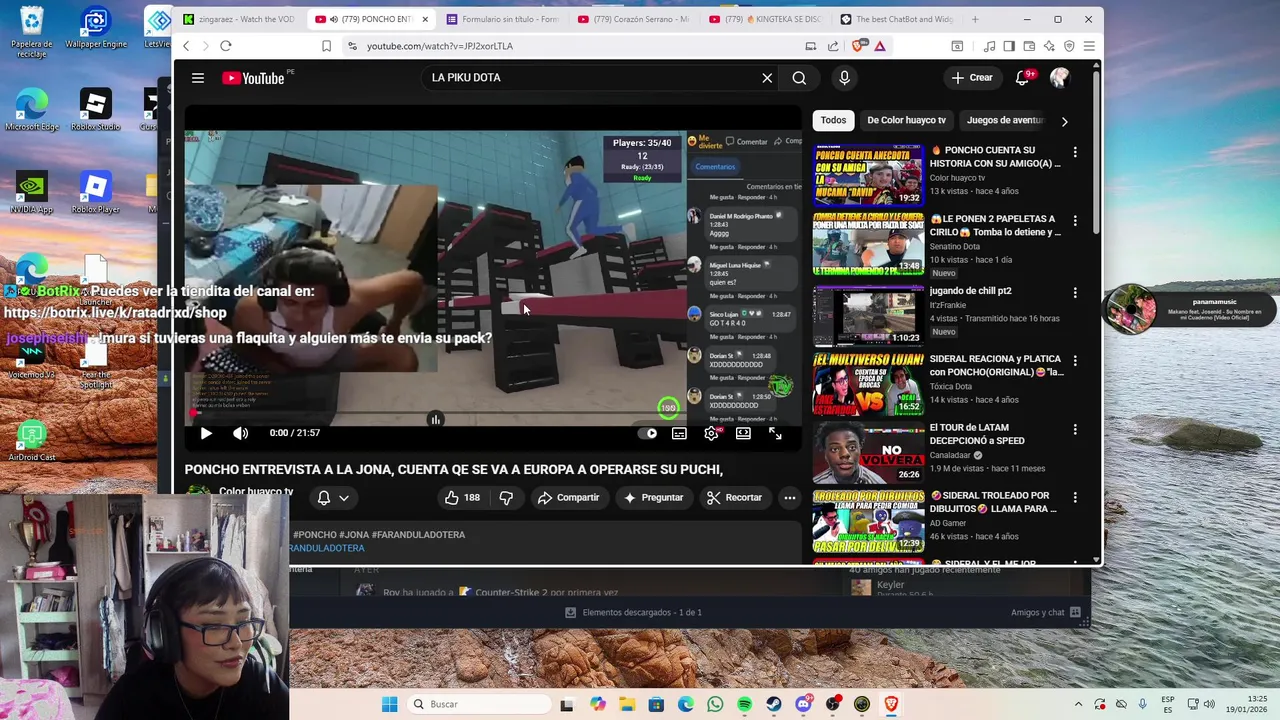The height and width of the screenshot is (720, 1280).
Task: Open Steam from the taskbar
Action: pos(774,704)
